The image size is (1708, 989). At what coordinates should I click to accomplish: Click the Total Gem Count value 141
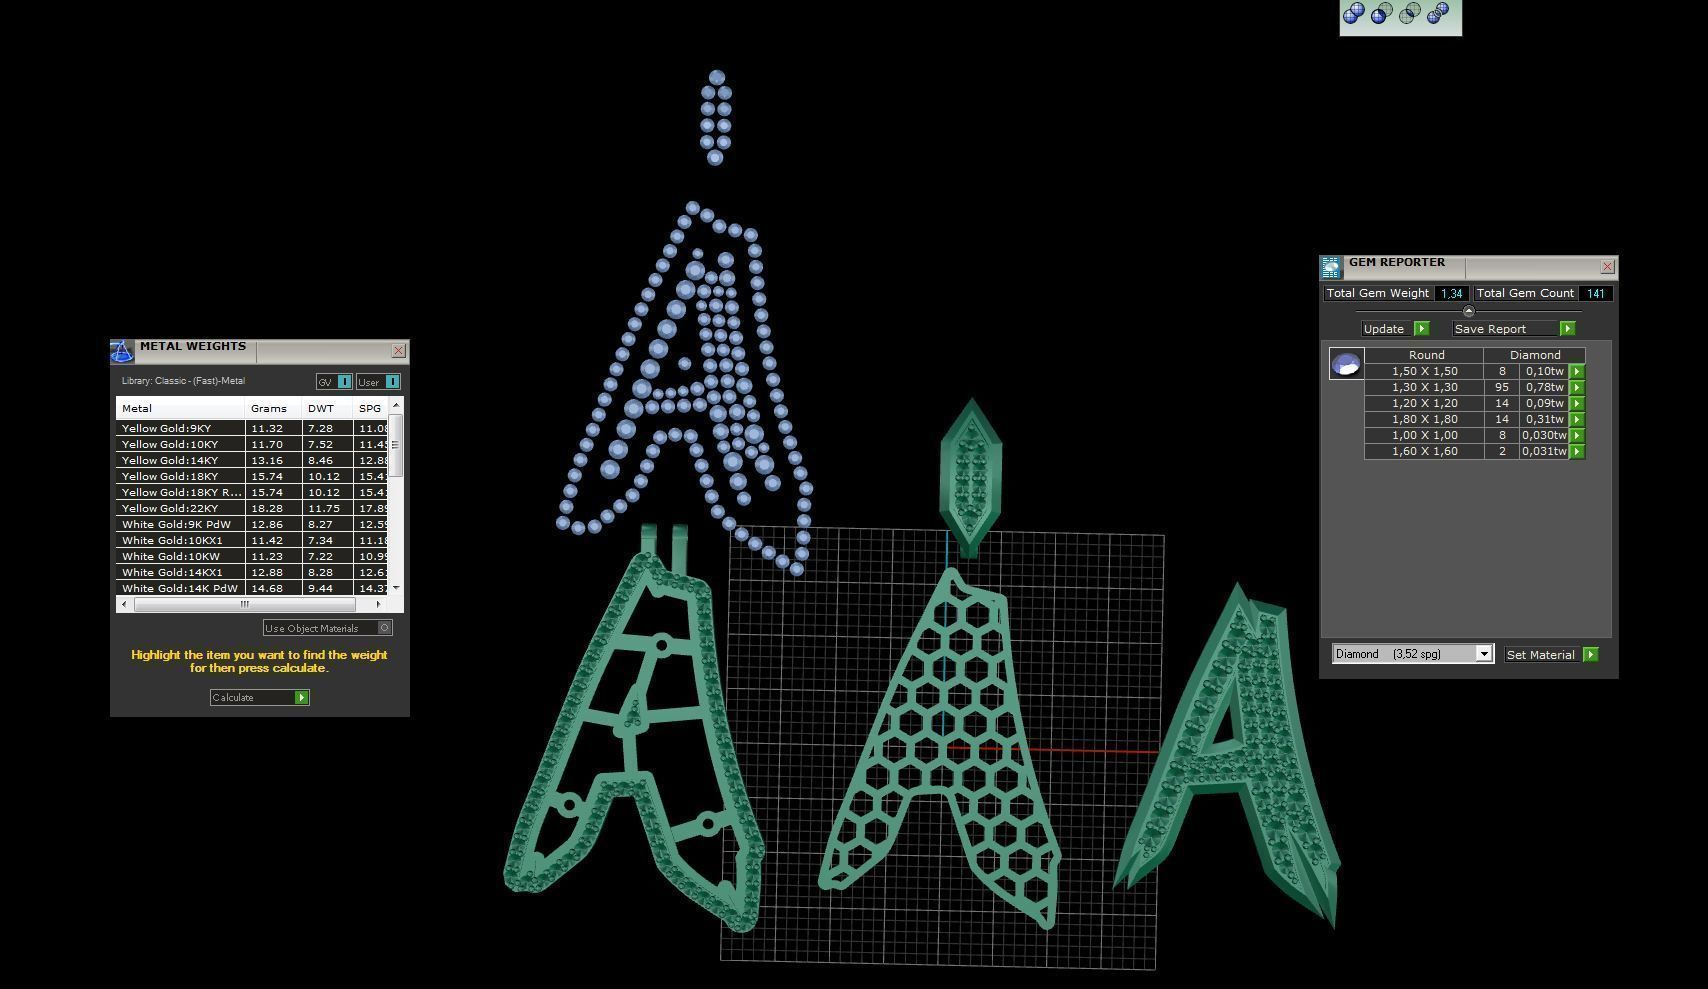[1595, 293]
